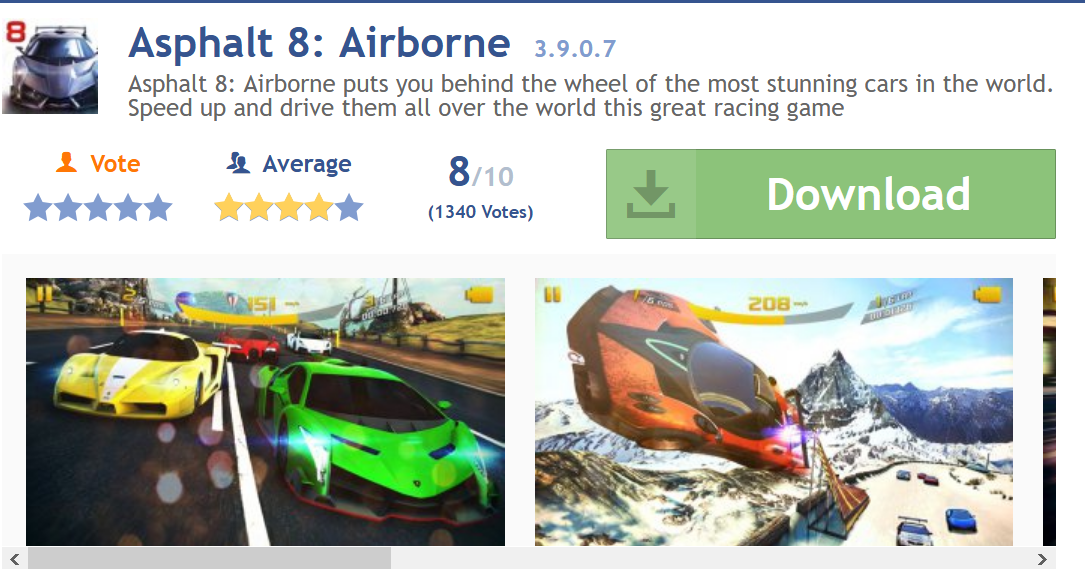Click the partially visible third screenshot

click(x=1049, y=412)
